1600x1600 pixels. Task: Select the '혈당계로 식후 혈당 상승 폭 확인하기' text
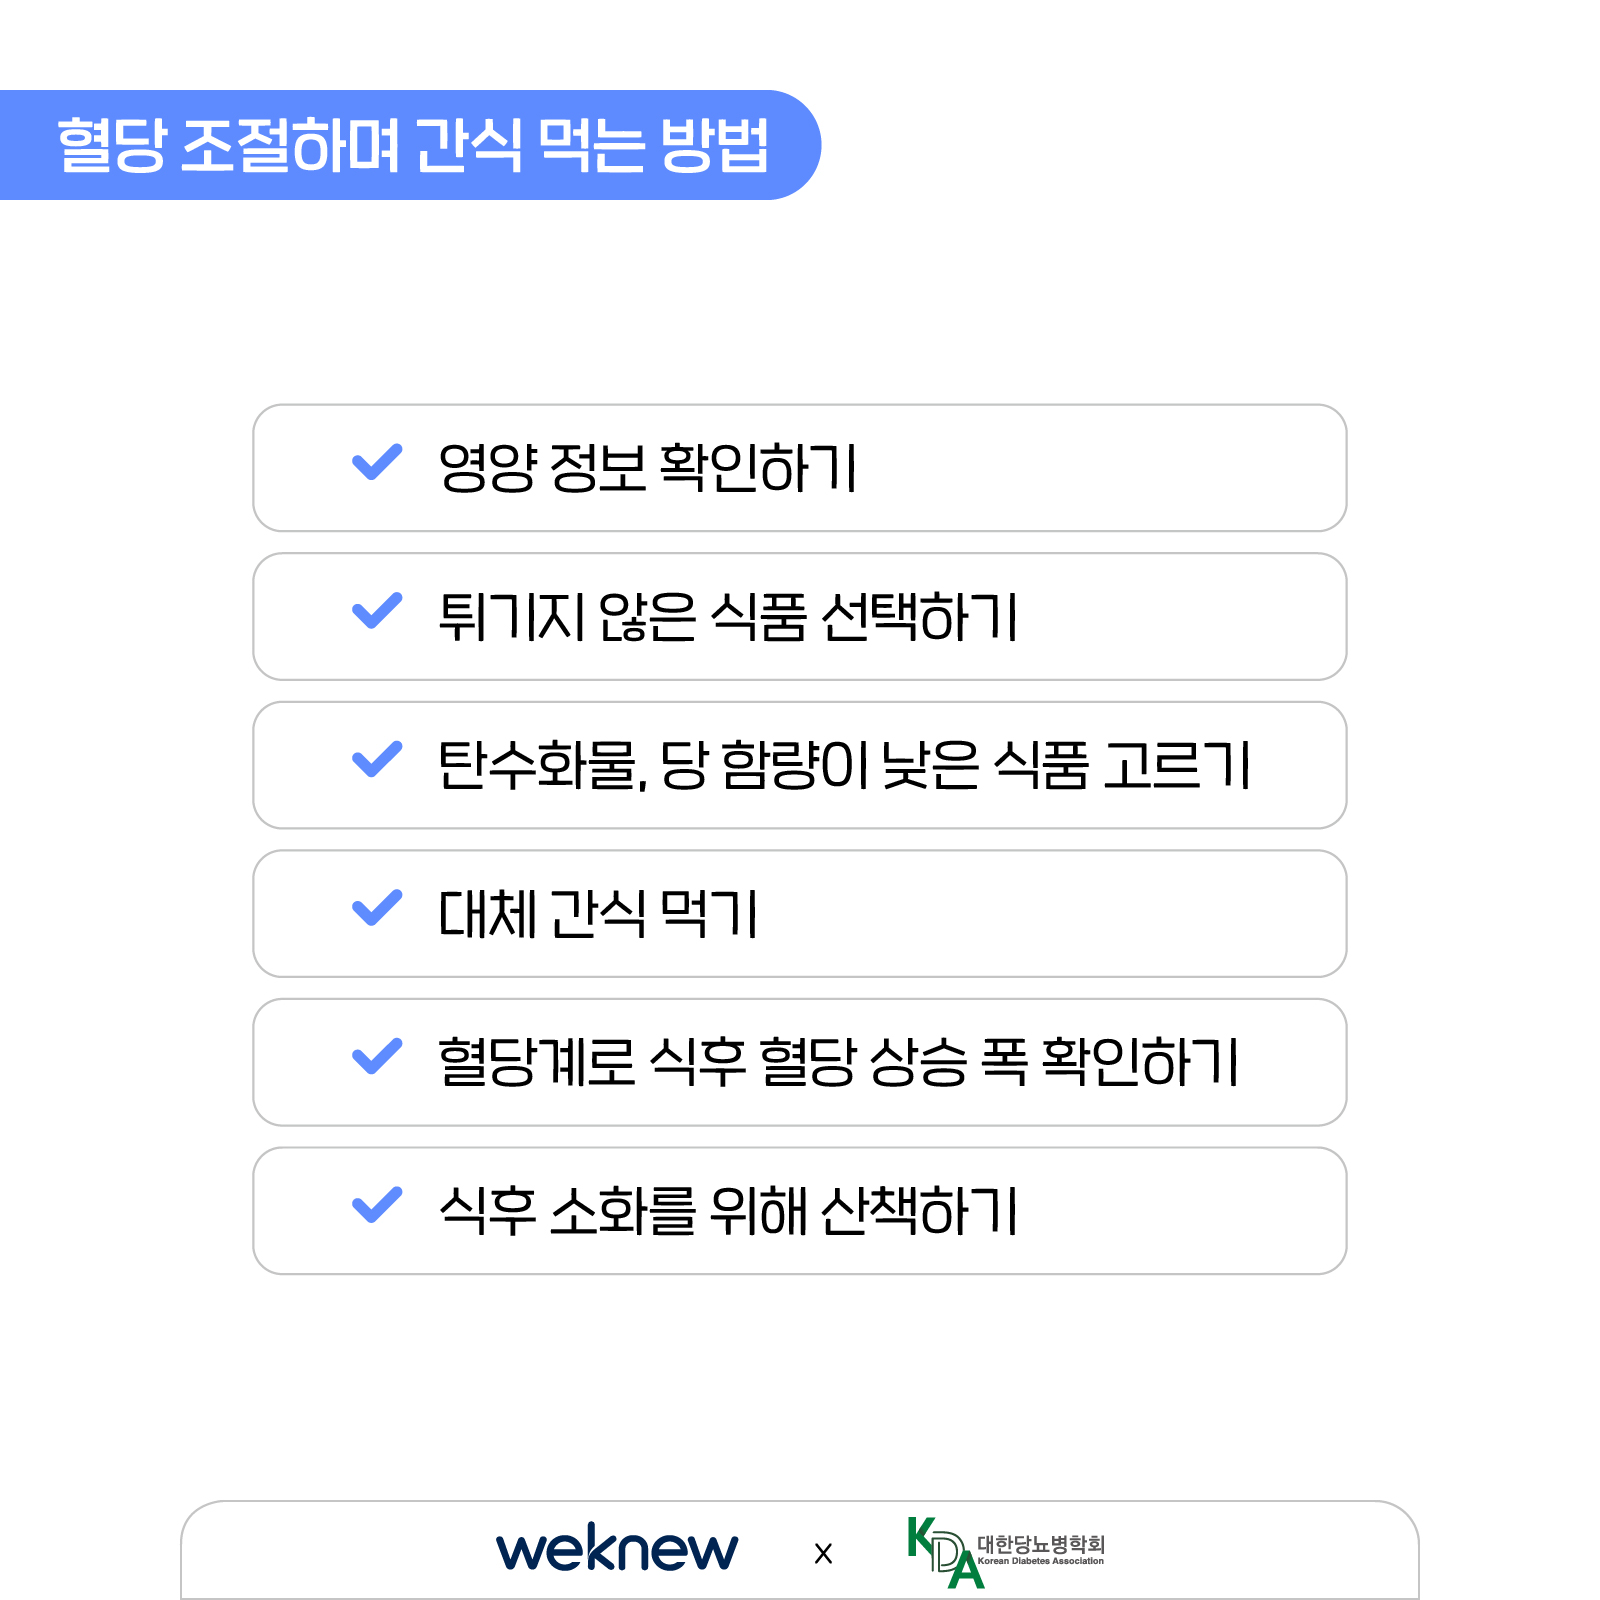pos(838,1062)
